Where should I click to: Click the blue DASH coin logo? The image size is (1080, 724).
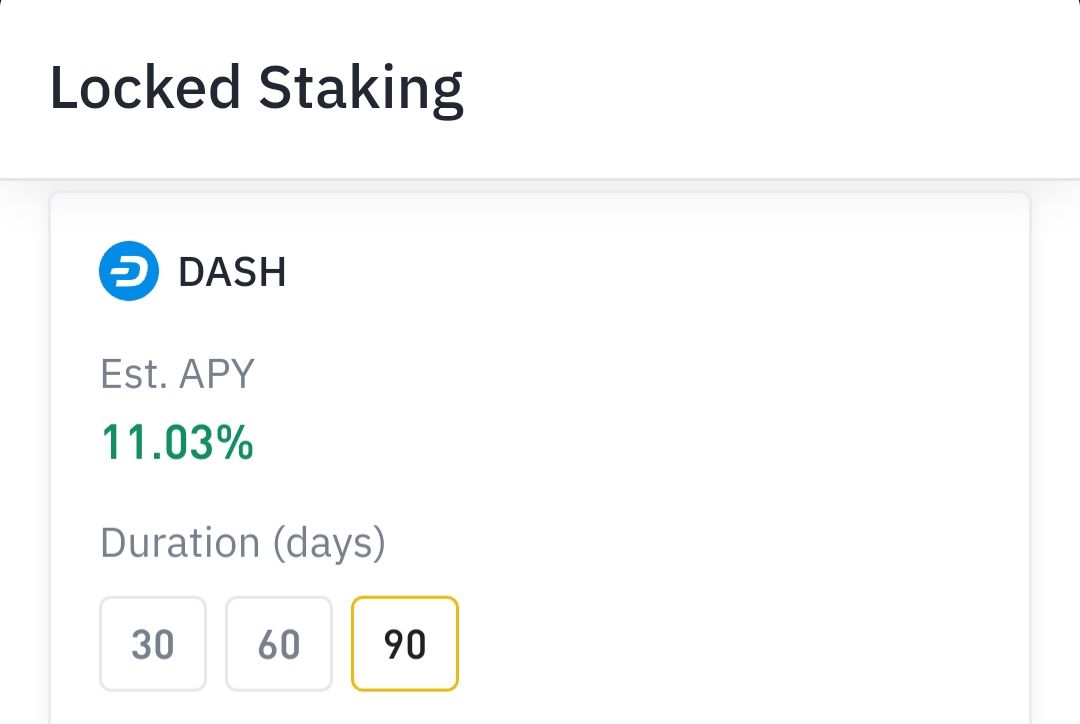pos(129,271)
